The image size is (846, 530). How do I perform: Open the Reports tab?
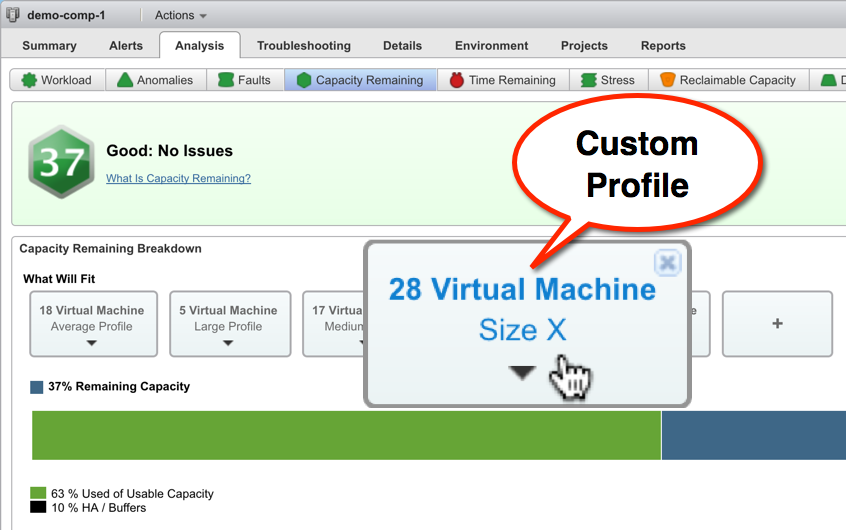663,46
